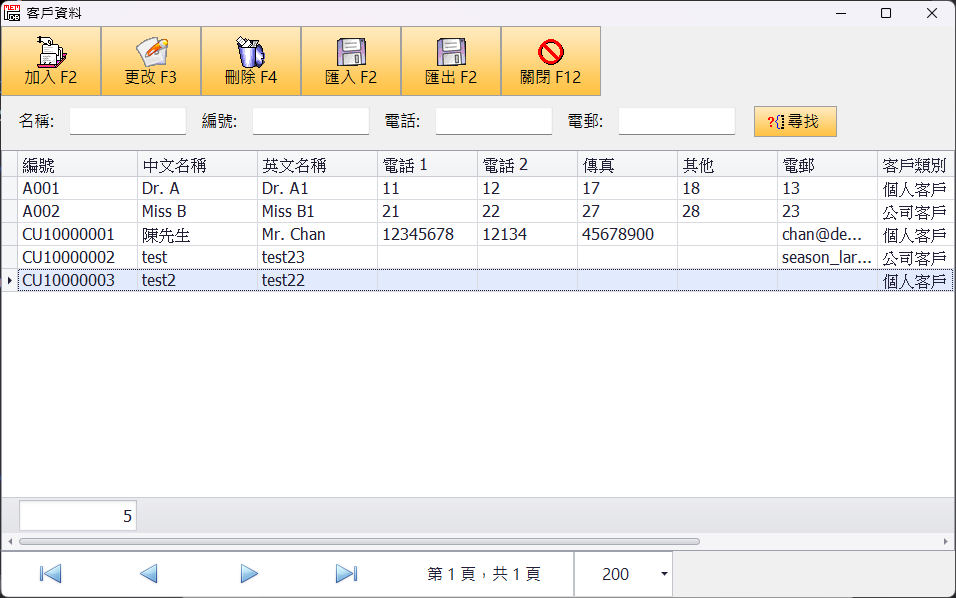Focus the 名稱 name search field

[128, 121]
